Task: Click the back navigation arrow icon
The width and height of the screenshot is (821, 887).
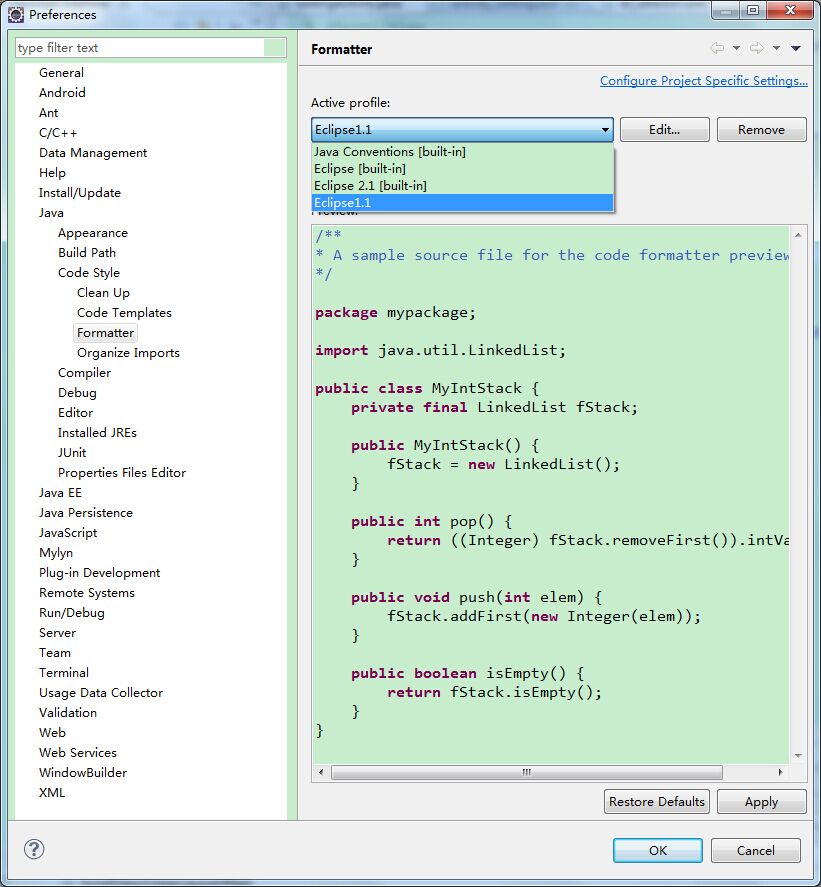Action: coord(717,48)
